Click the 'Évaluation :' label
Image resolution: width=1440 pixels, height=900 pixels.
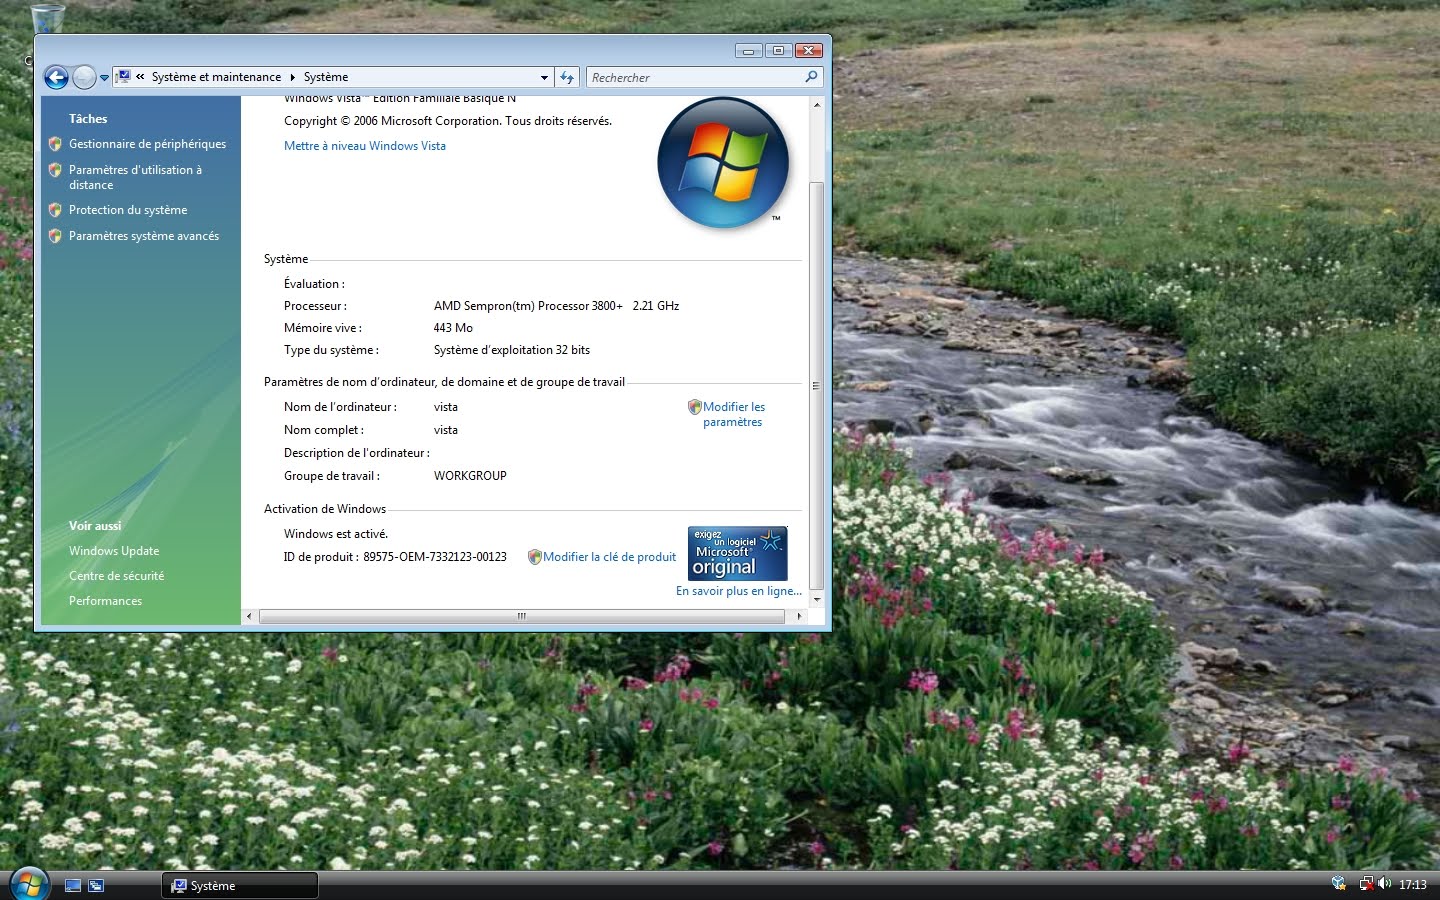pos(314,284)
